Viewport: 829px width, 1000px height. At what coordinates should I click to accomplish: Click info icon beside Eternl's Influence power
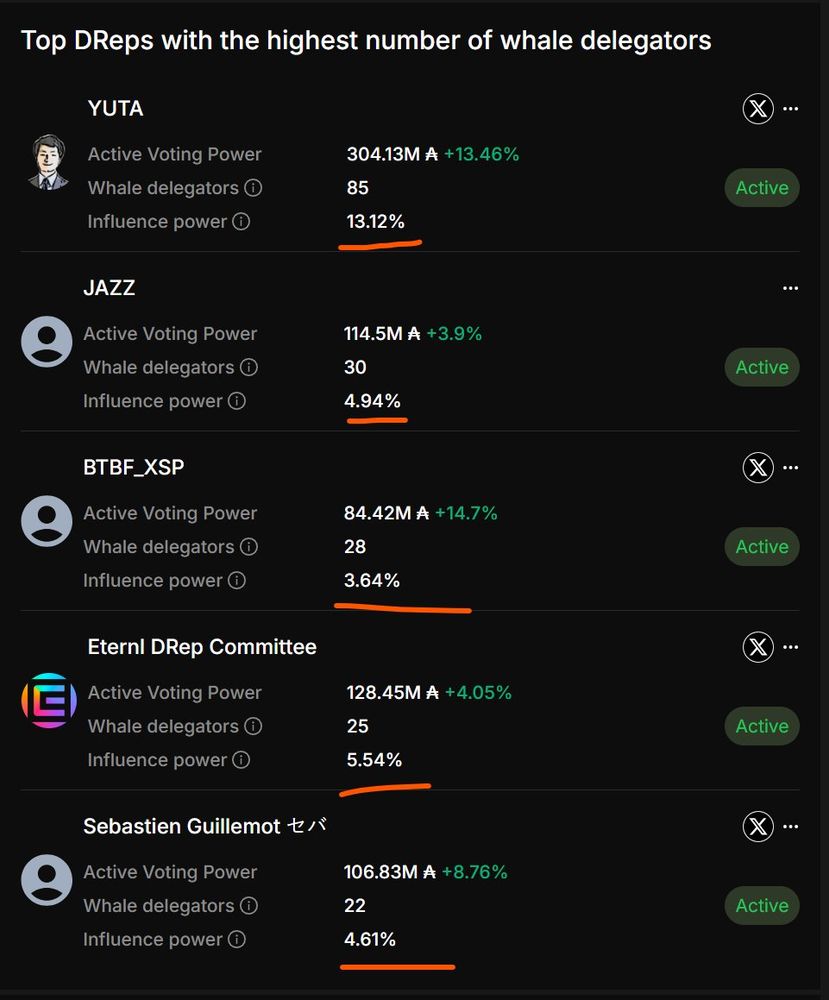point(241,760)
